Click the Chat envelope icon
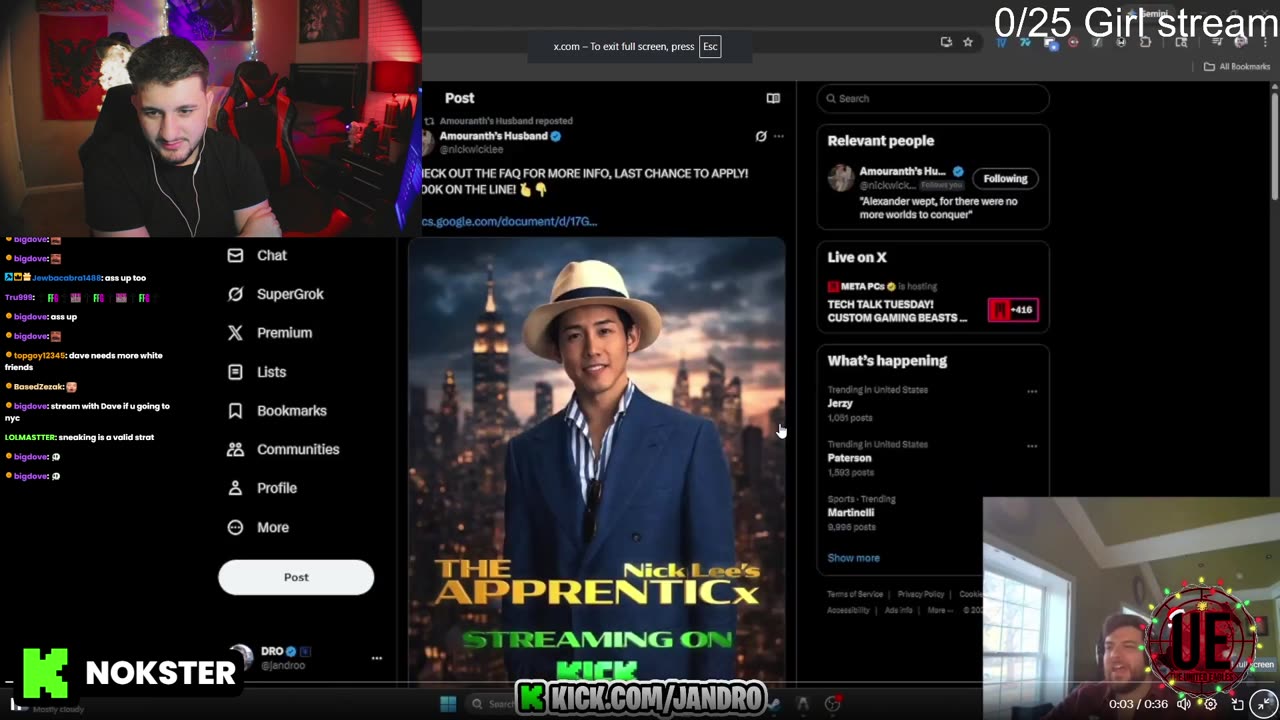Image resolution: width=1280 pixels, height=720 pixels. coord(235,255)
